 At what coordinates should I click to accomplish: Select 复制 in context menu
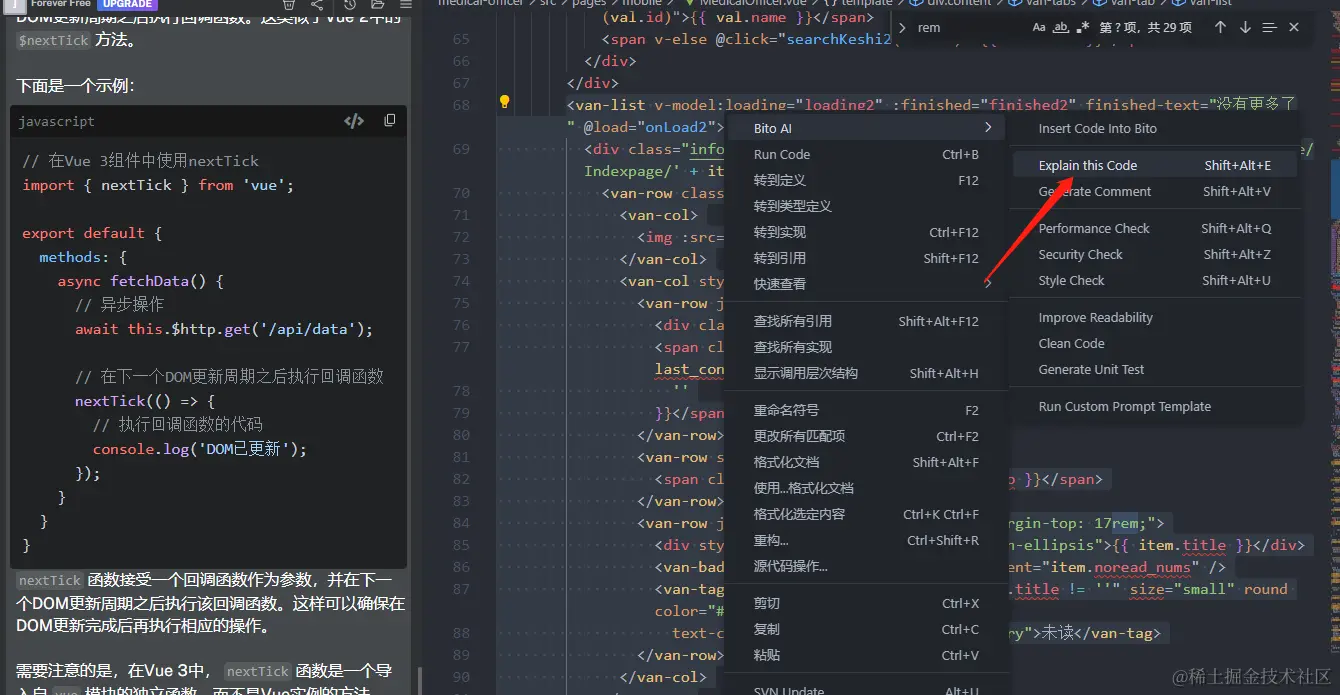[x=866, y=629]
